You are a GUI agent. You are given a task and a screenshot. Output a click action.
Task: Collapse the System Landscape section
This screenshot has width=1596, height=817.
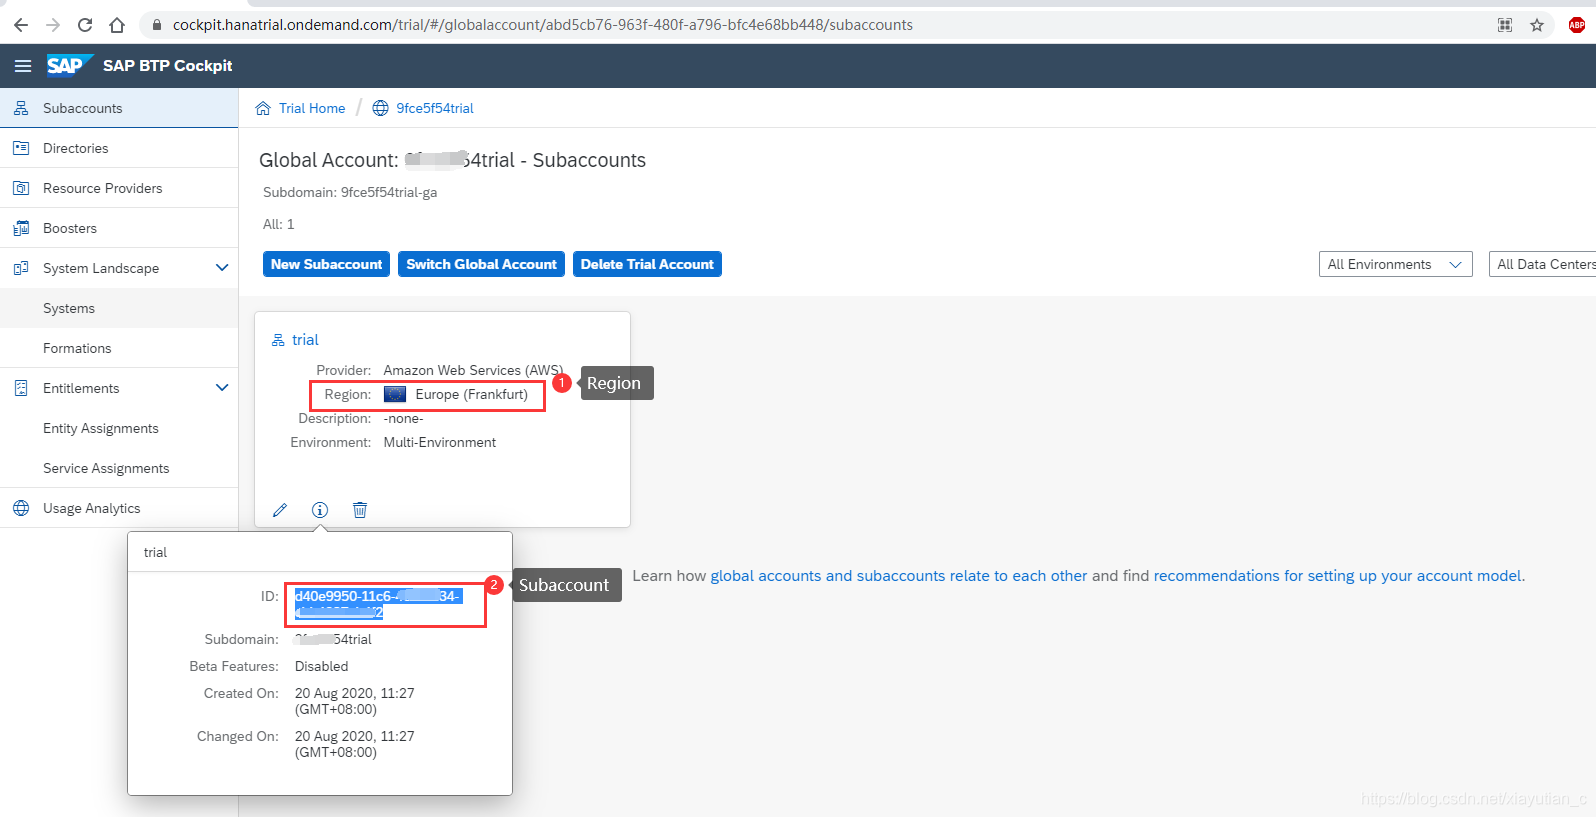point(222,268)
